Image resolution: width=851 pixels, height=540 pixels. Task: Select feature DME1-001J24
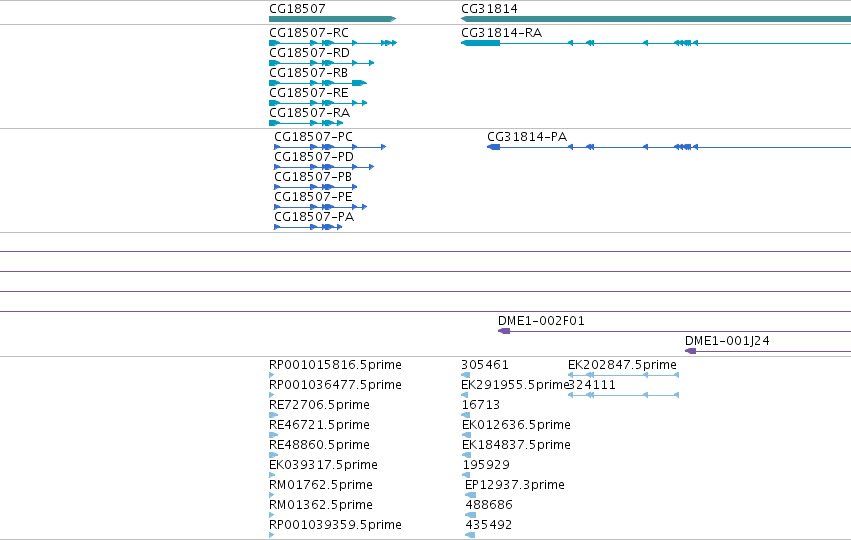(727, 341)
